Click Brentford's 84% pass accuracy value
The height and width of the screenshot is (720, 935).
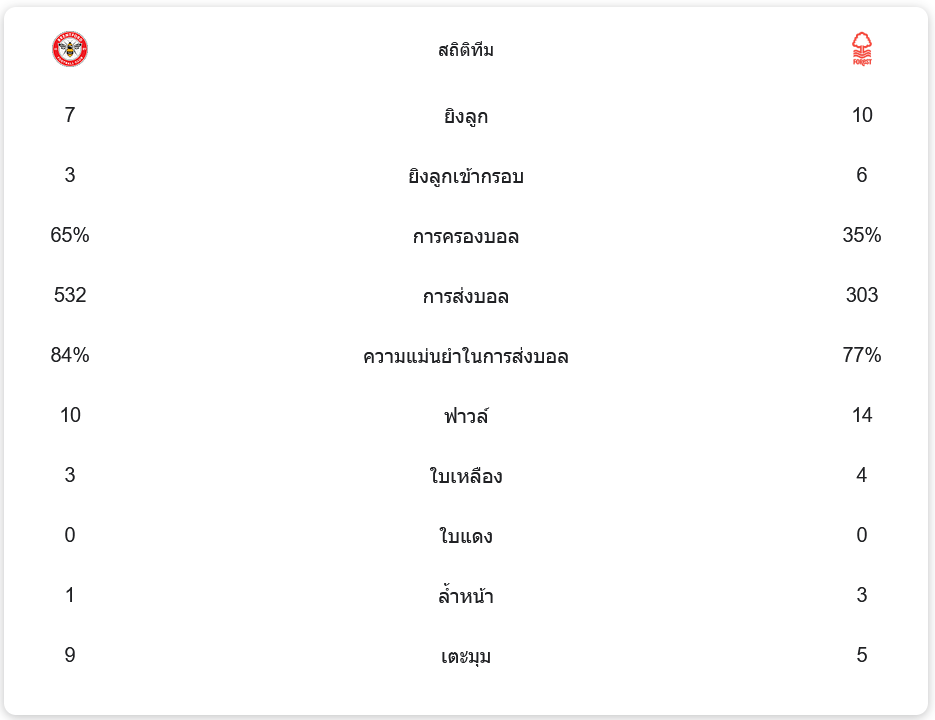[x=70, y=355]
